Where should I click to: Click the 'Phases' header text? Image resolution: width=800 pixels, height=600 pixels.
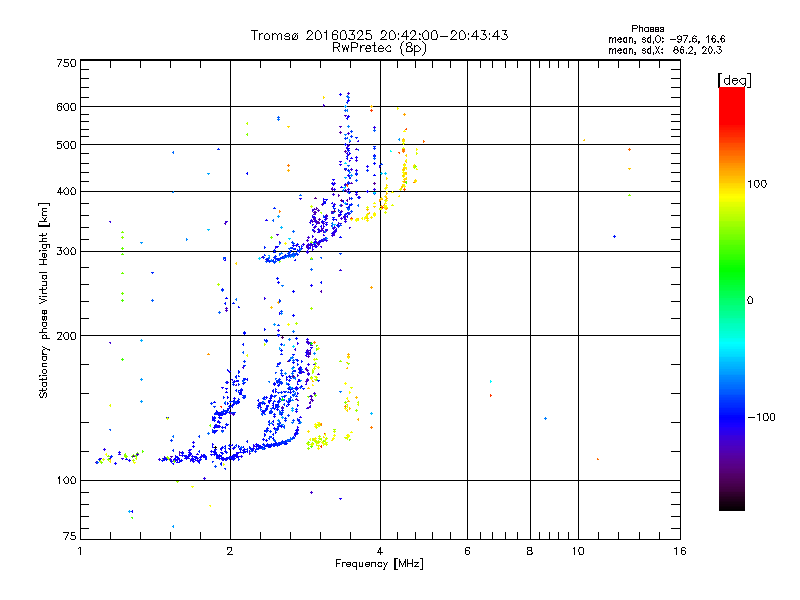coord(647,29)
